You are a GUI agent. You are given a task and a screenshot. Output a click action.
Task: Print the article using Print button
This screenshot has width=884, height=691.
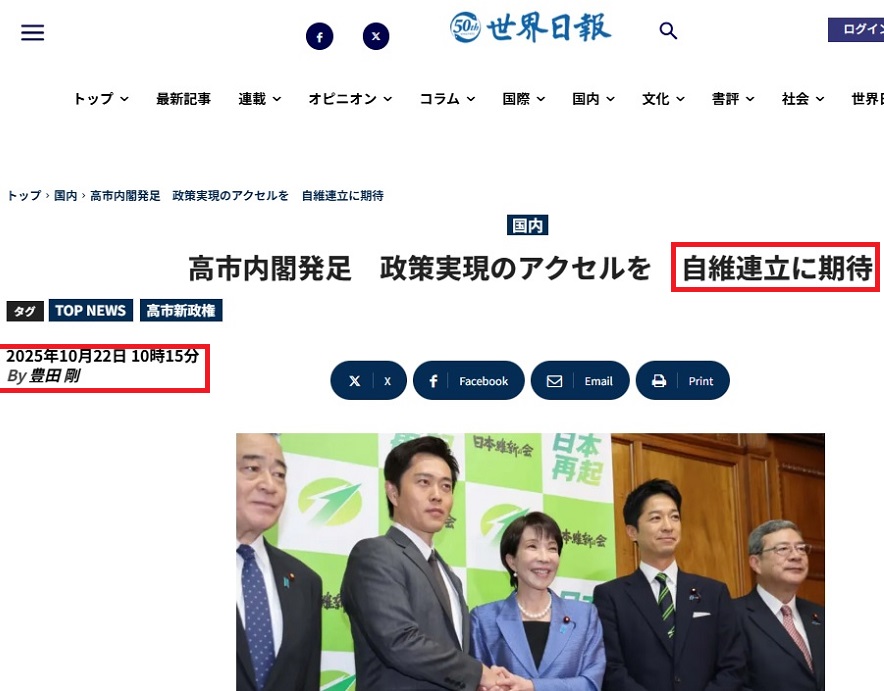tap(682, 381)
